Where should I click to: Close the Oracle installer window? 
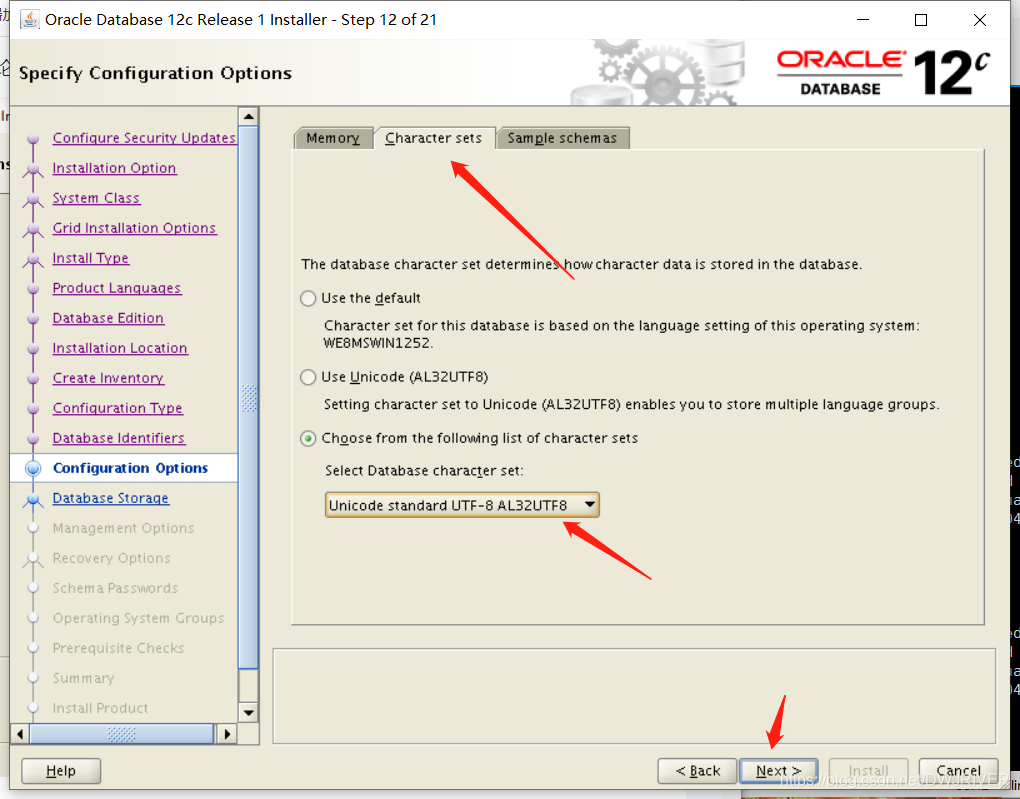click(980, 20)
